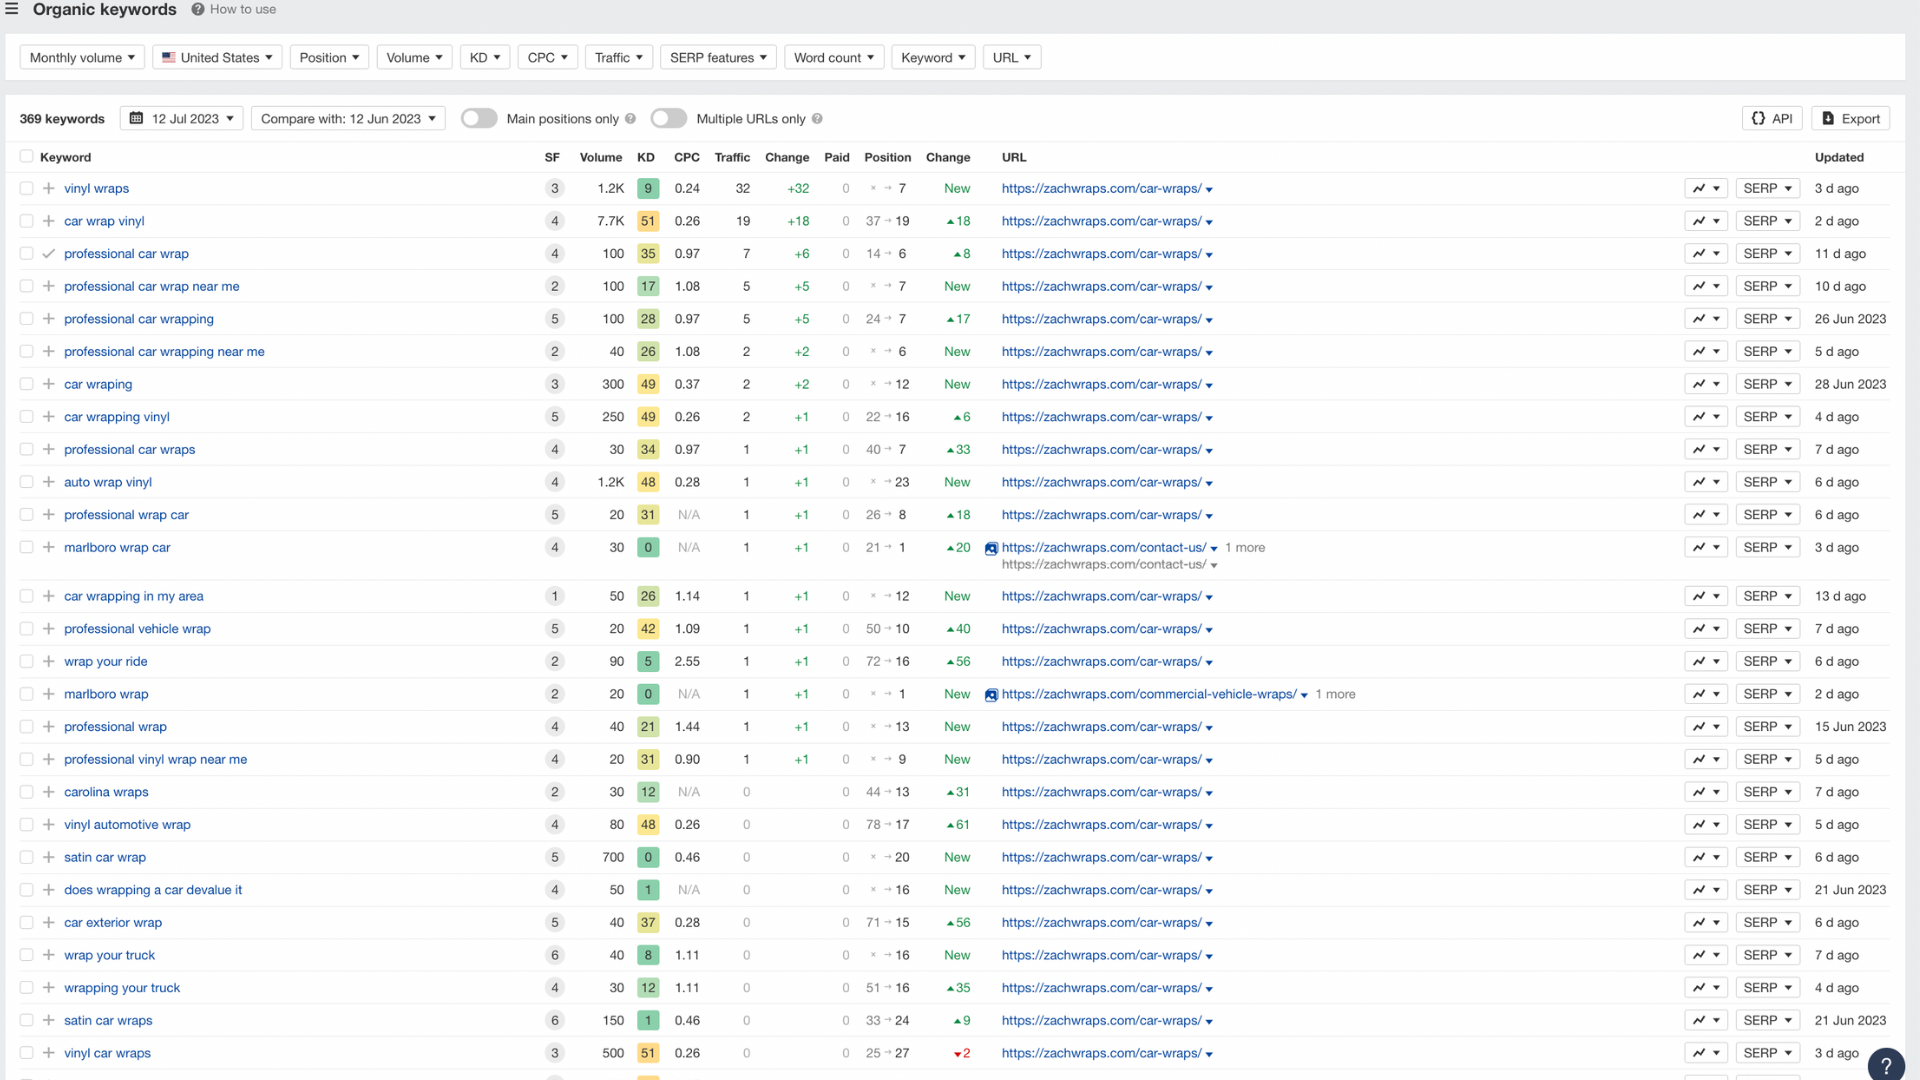Open the help question mark bubble
Screen dimensions: 1920x1080
click(x=1886, y=1064)
